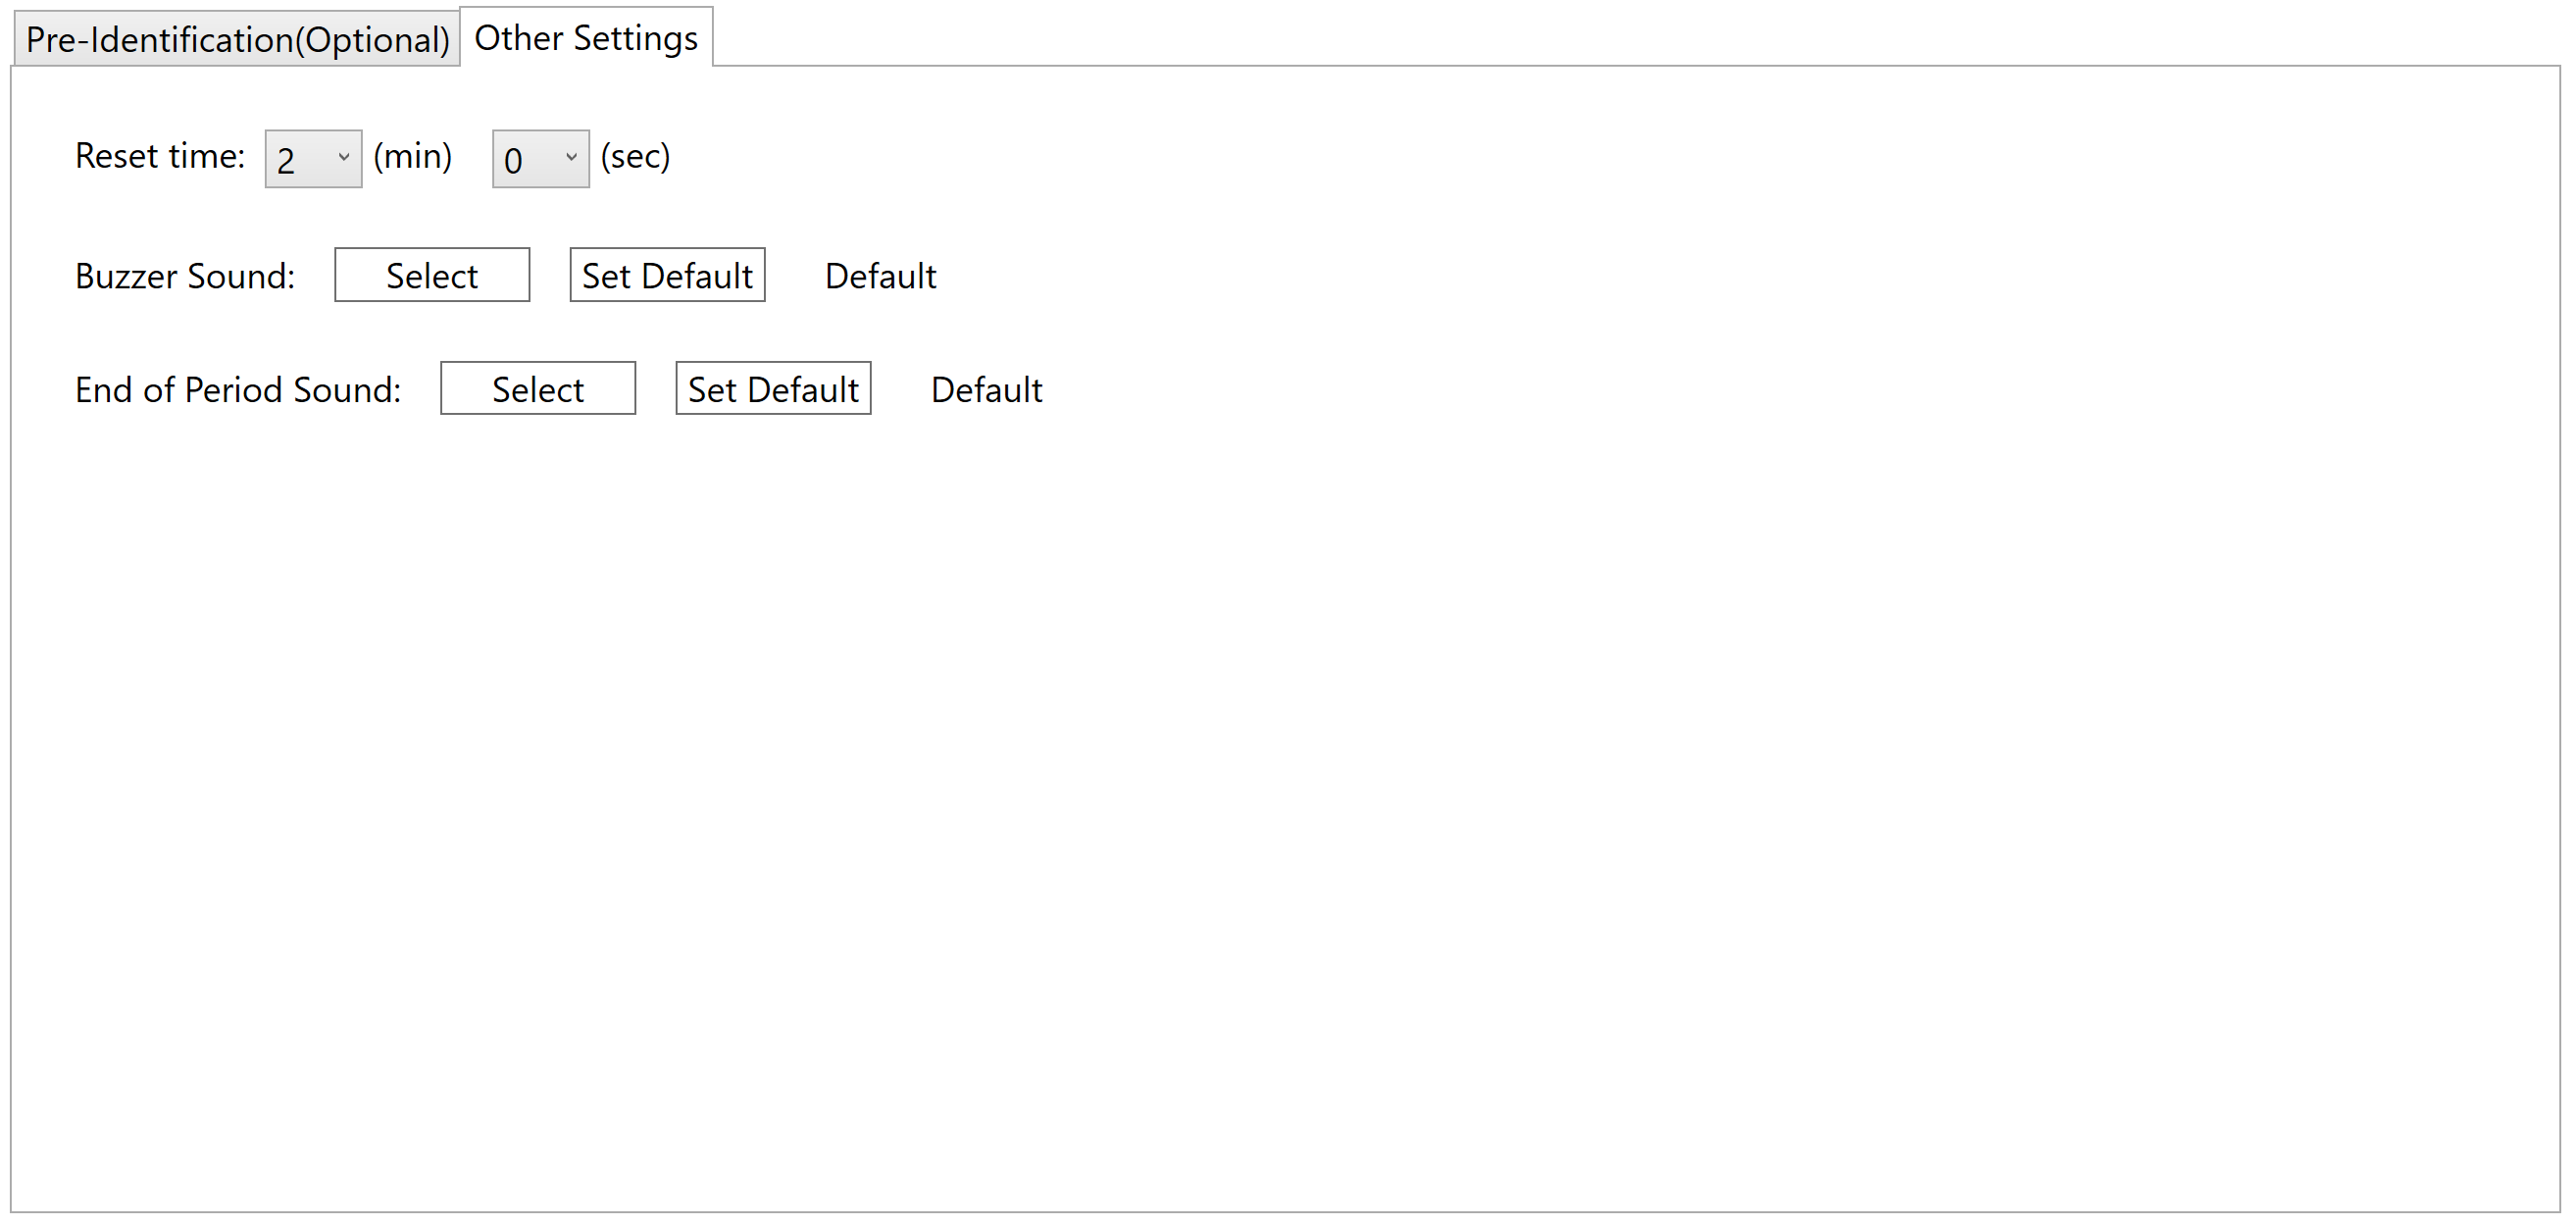Click the (sec) unit label

[635, 156]
